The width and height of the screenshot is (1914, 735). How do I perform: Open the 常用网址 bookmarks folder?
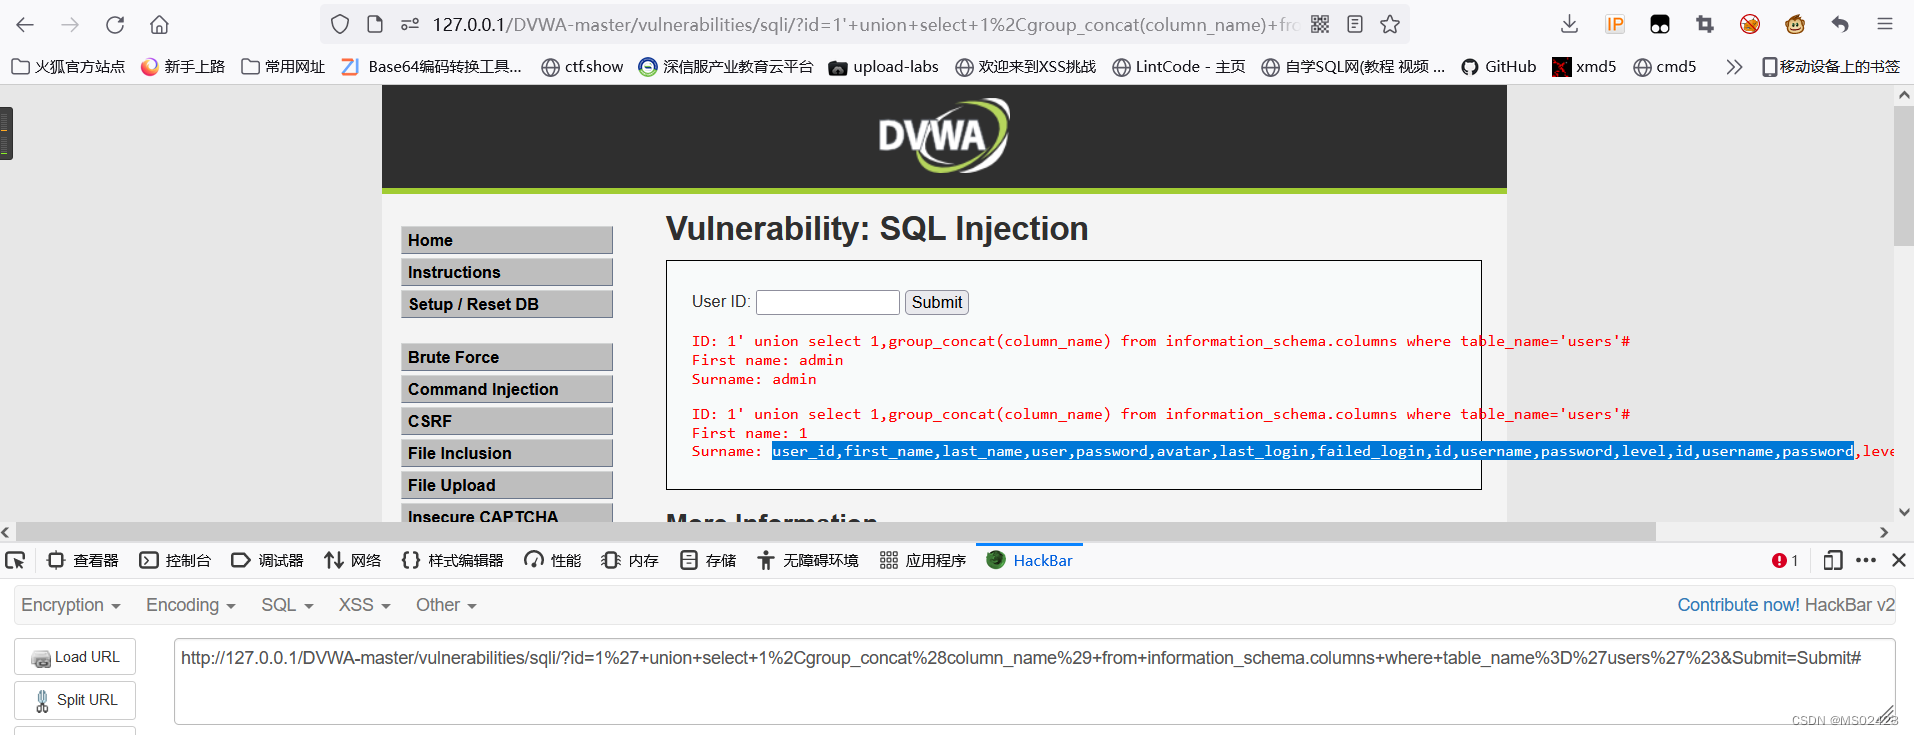click(x=283, y=67)
